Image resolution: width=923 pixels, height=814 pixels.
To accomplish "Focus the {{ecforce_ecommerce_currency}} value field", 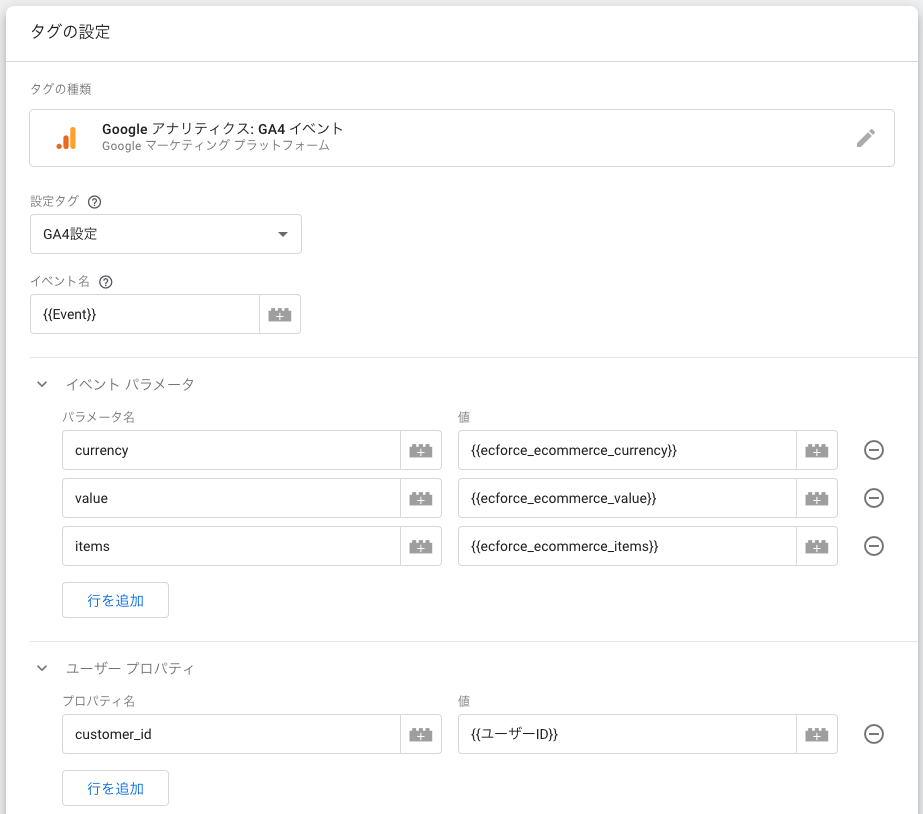I will 627,450.
